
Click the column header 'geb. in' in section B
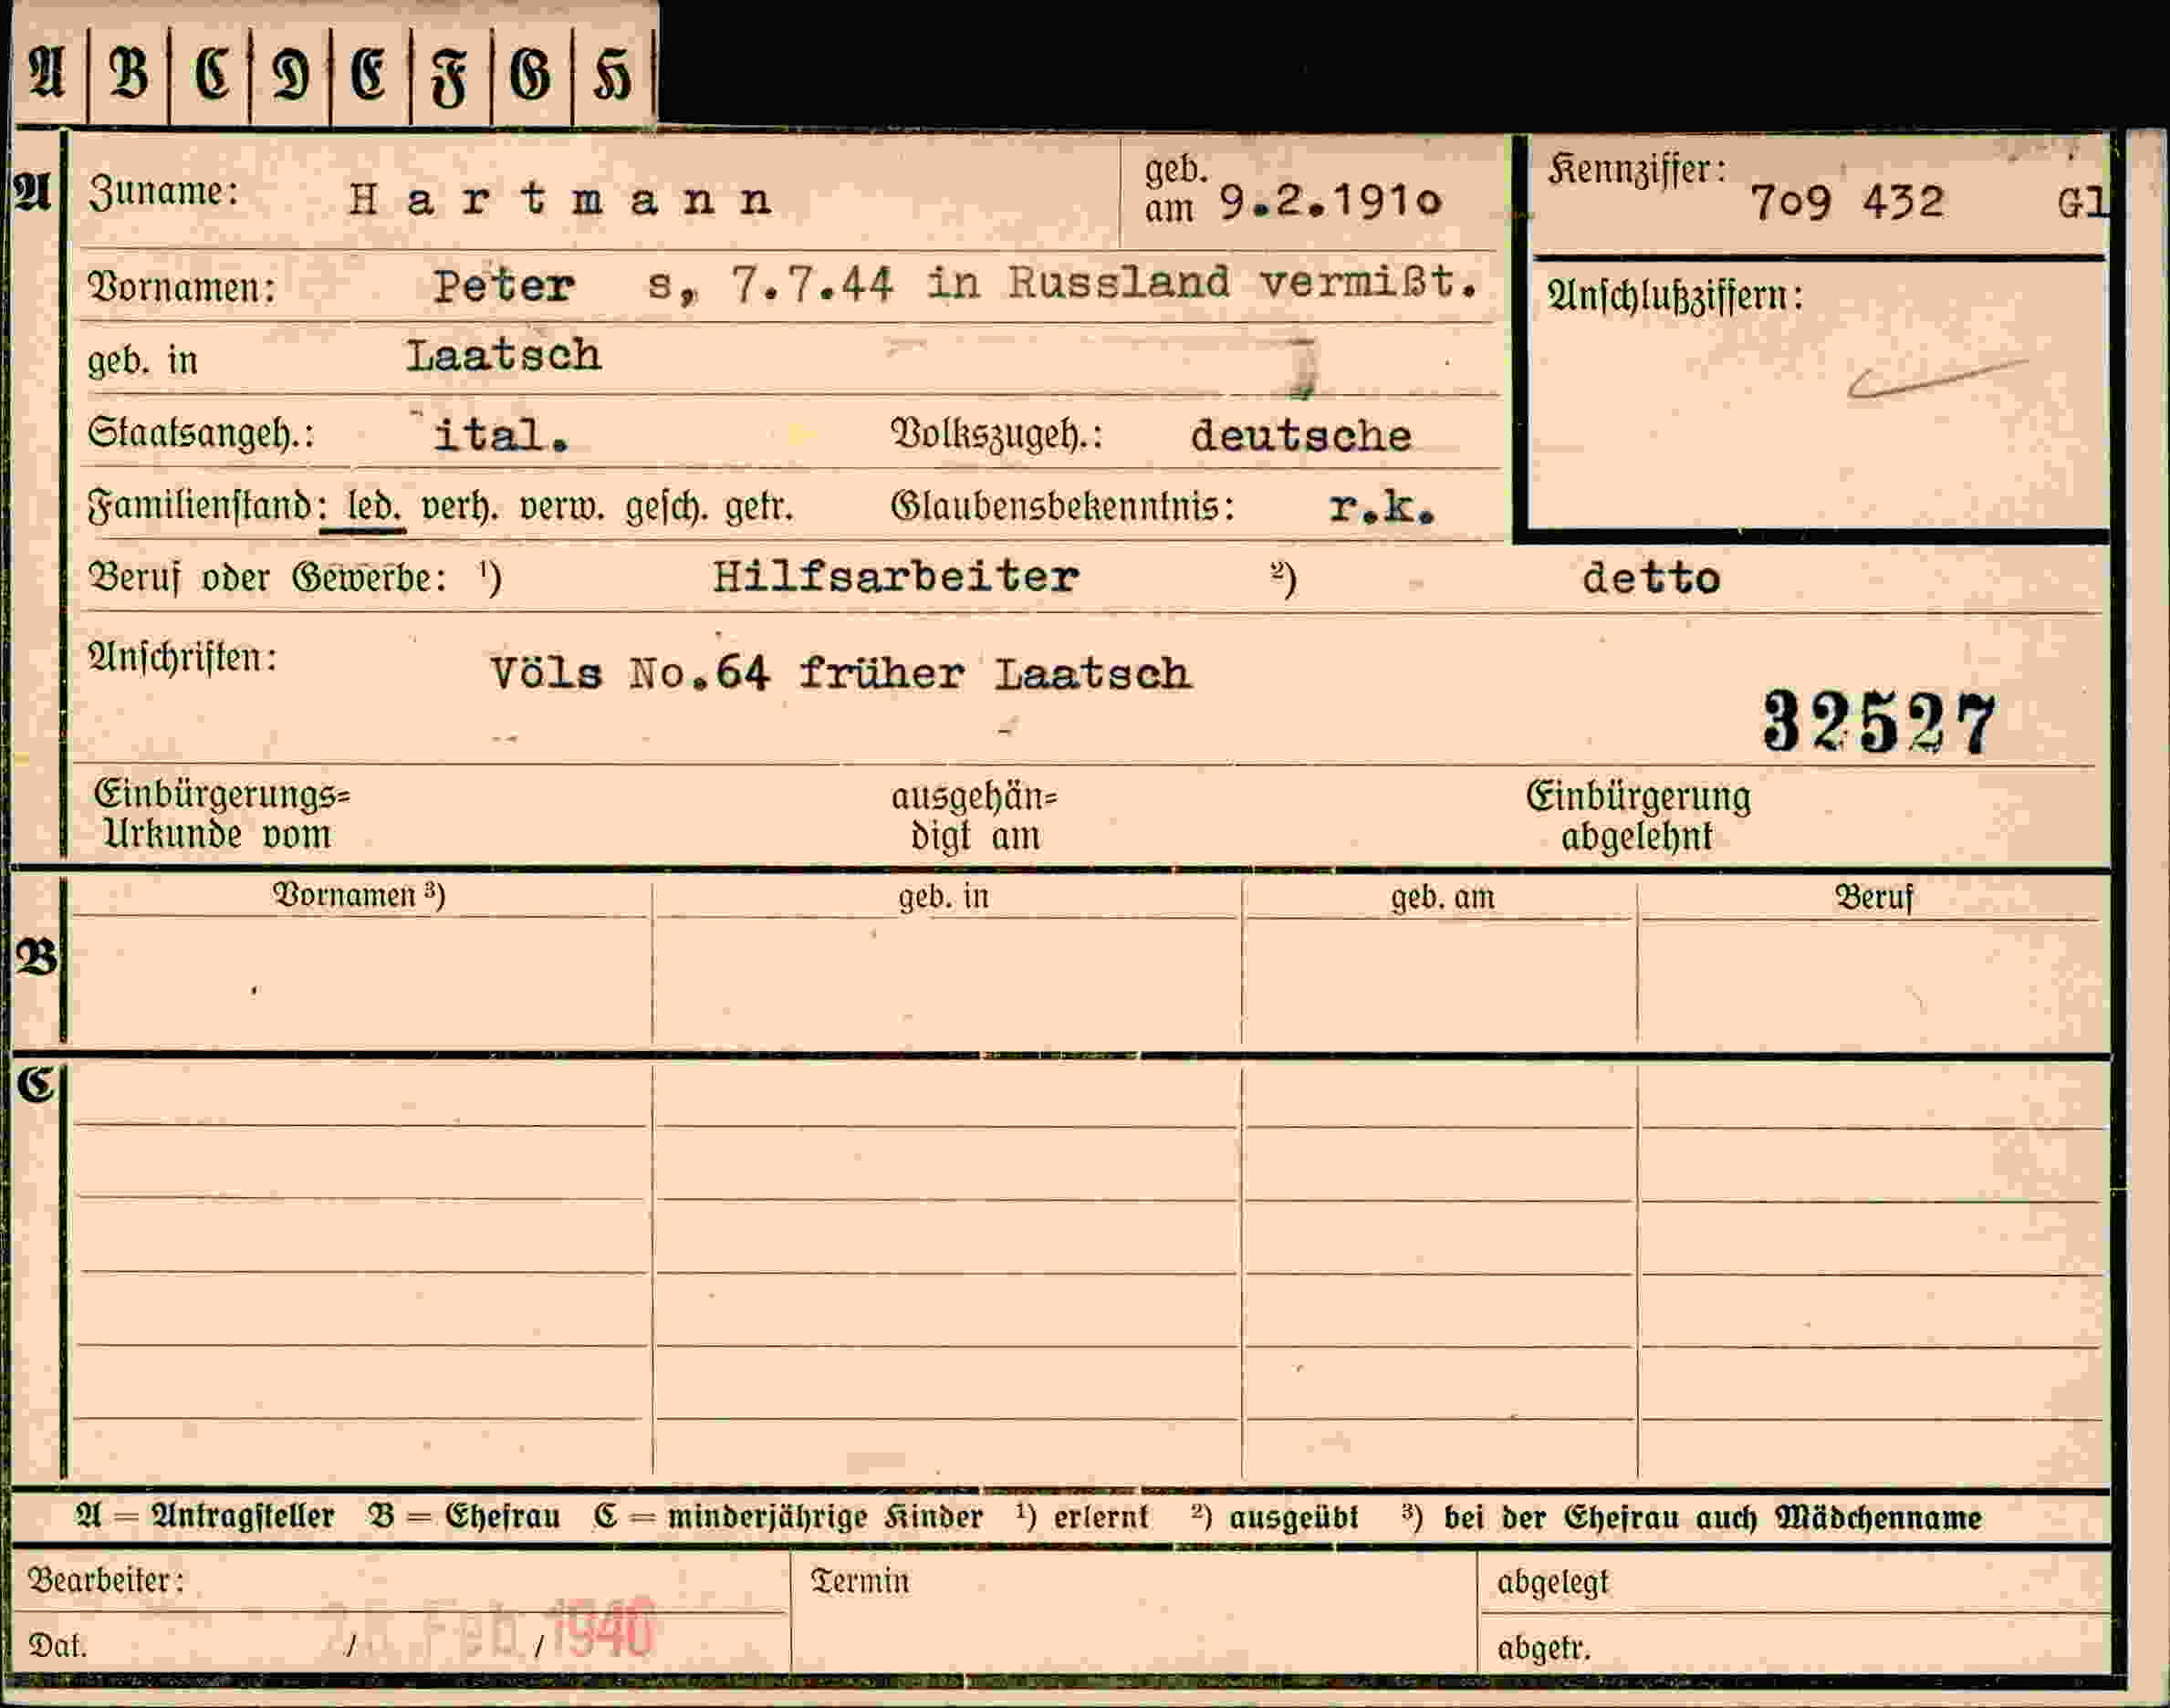943,897
